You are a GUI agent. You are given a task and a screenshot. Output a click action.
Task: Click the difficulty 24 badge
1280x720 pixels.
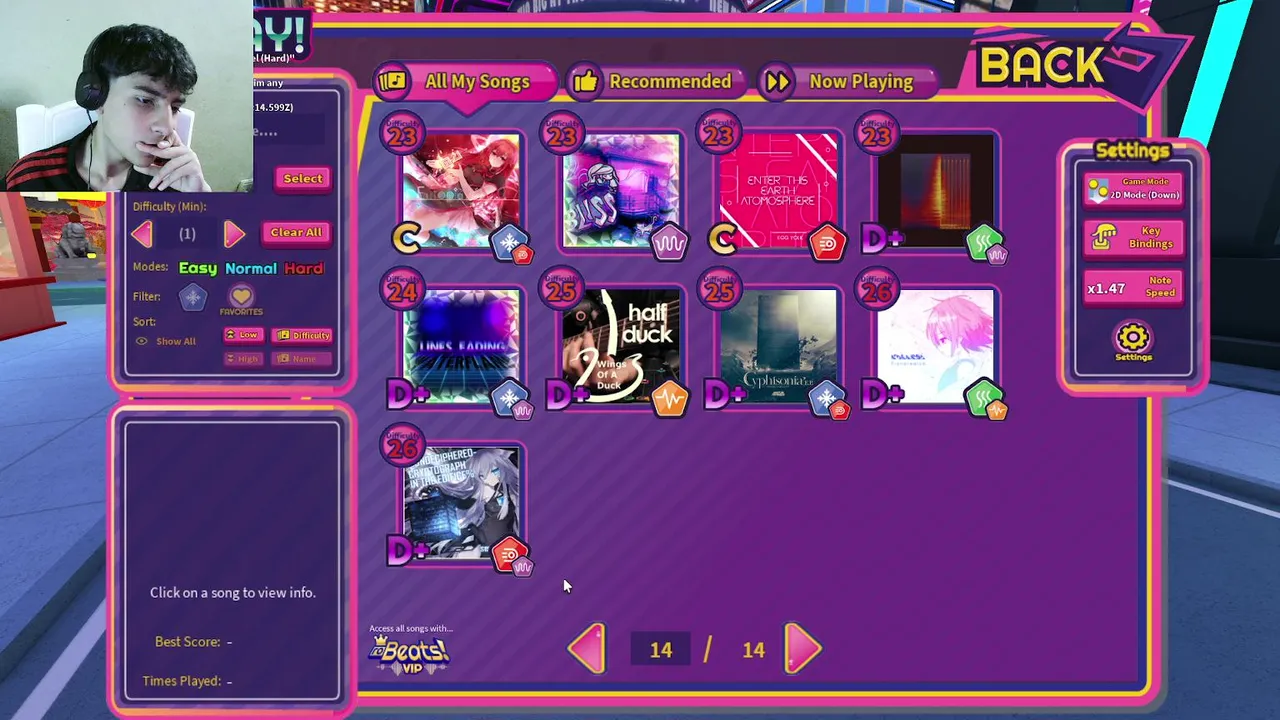[402, 291]
